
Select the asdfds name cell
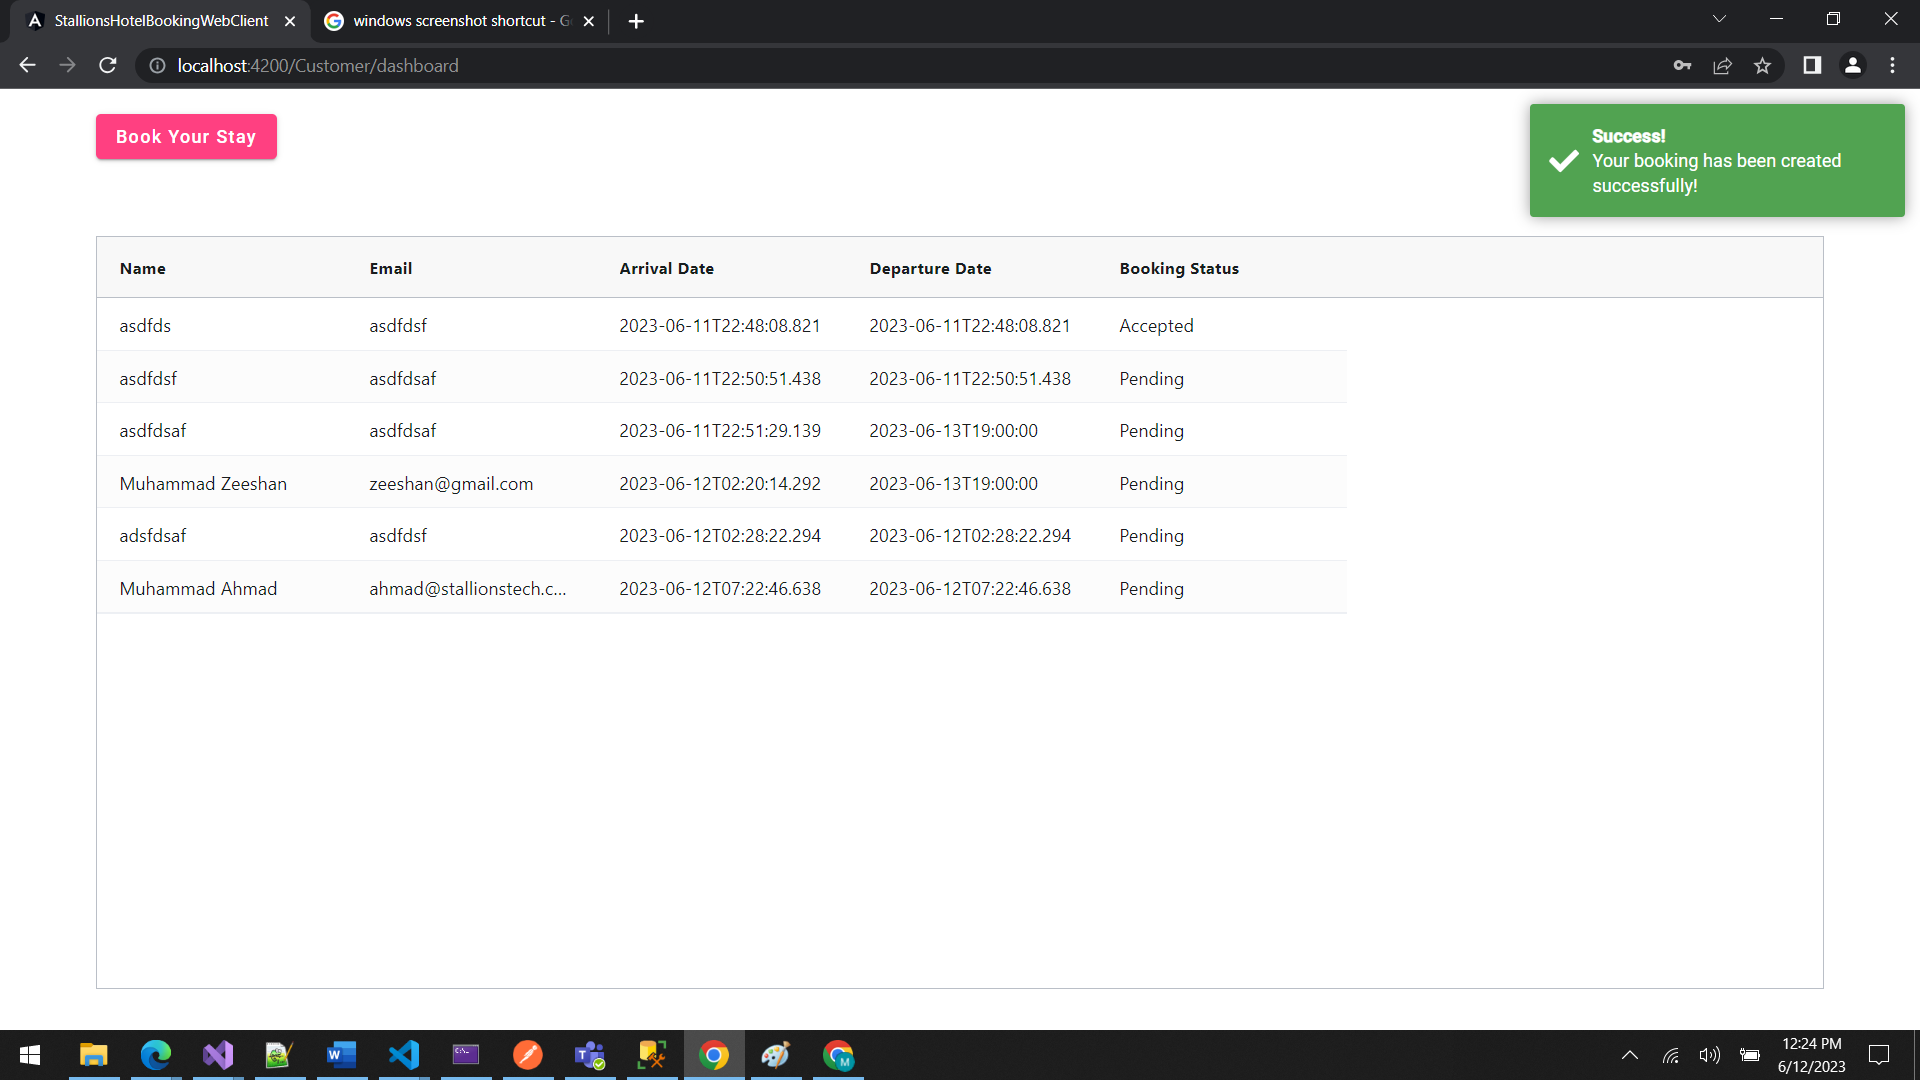145,325
